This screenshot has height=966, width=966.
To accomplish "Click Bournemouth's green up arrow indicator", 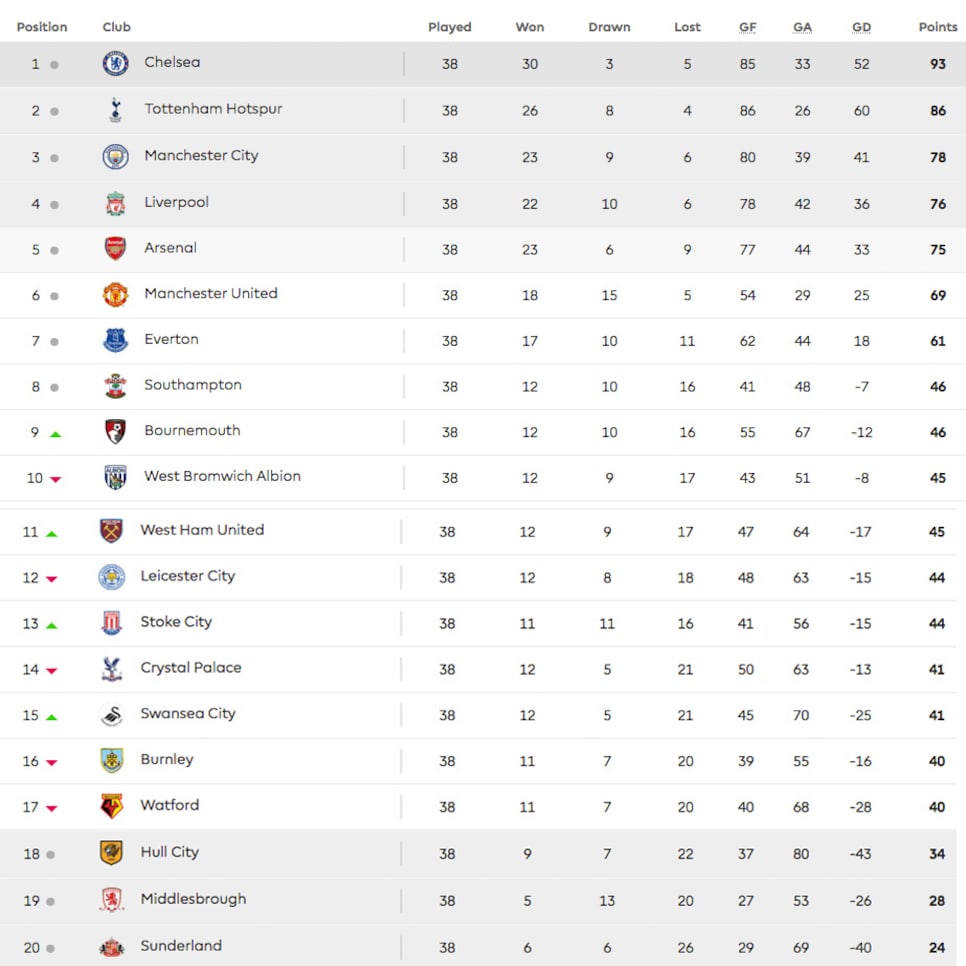I will (x=55, y=434).
